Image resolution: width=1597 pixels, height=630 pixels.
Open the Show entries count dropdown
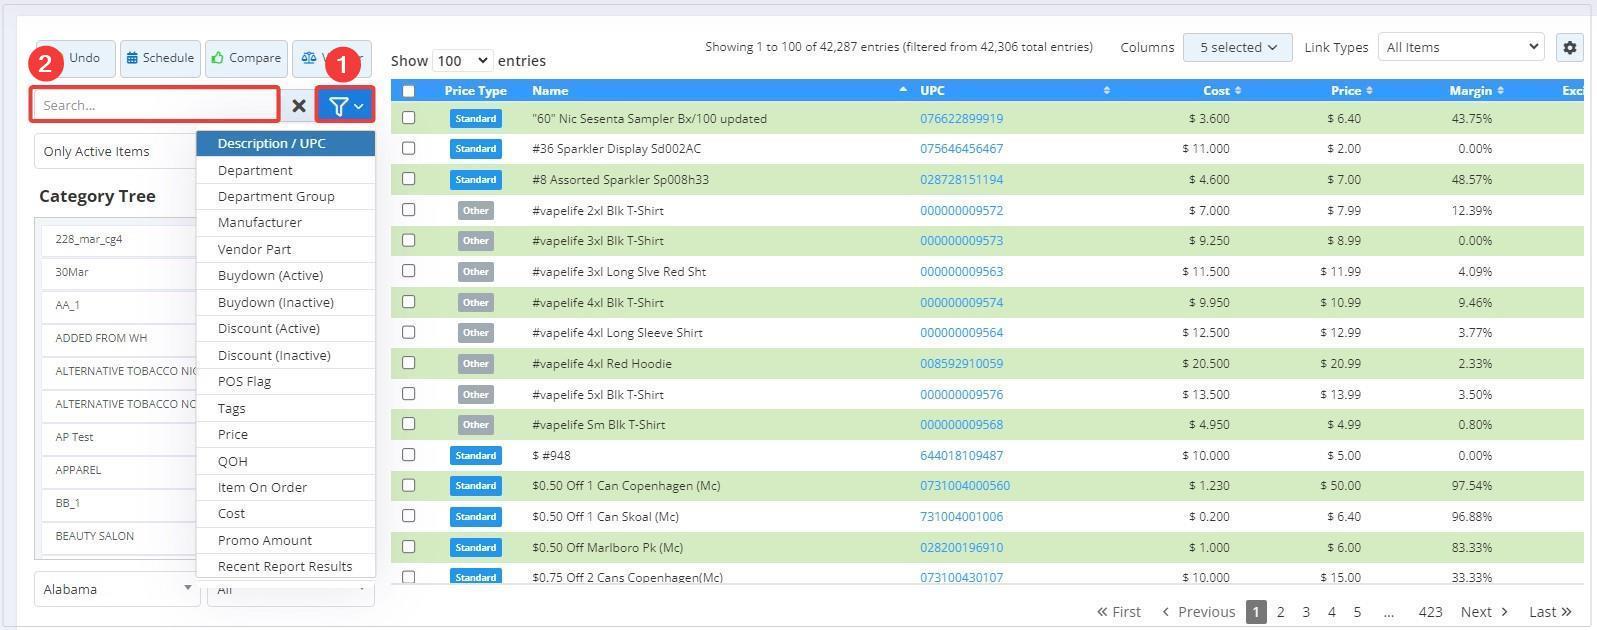coord(462,61)
